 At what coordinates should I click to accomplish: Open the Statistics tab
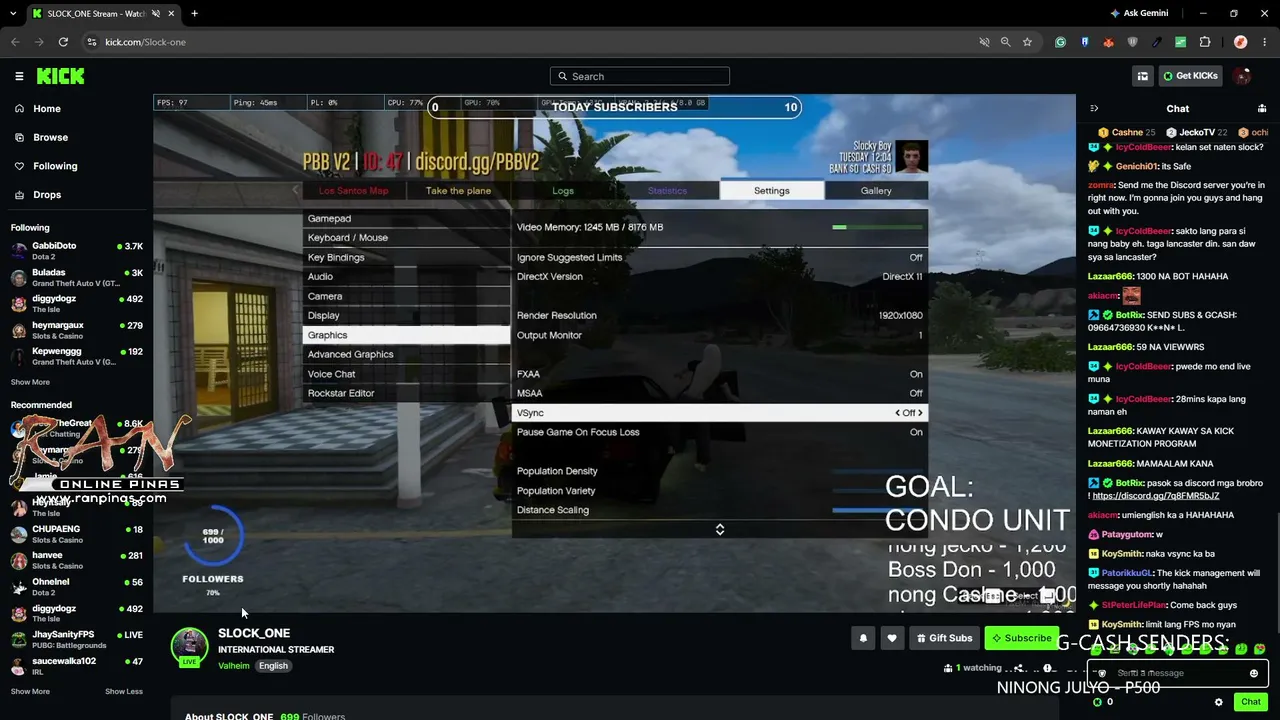667,190
